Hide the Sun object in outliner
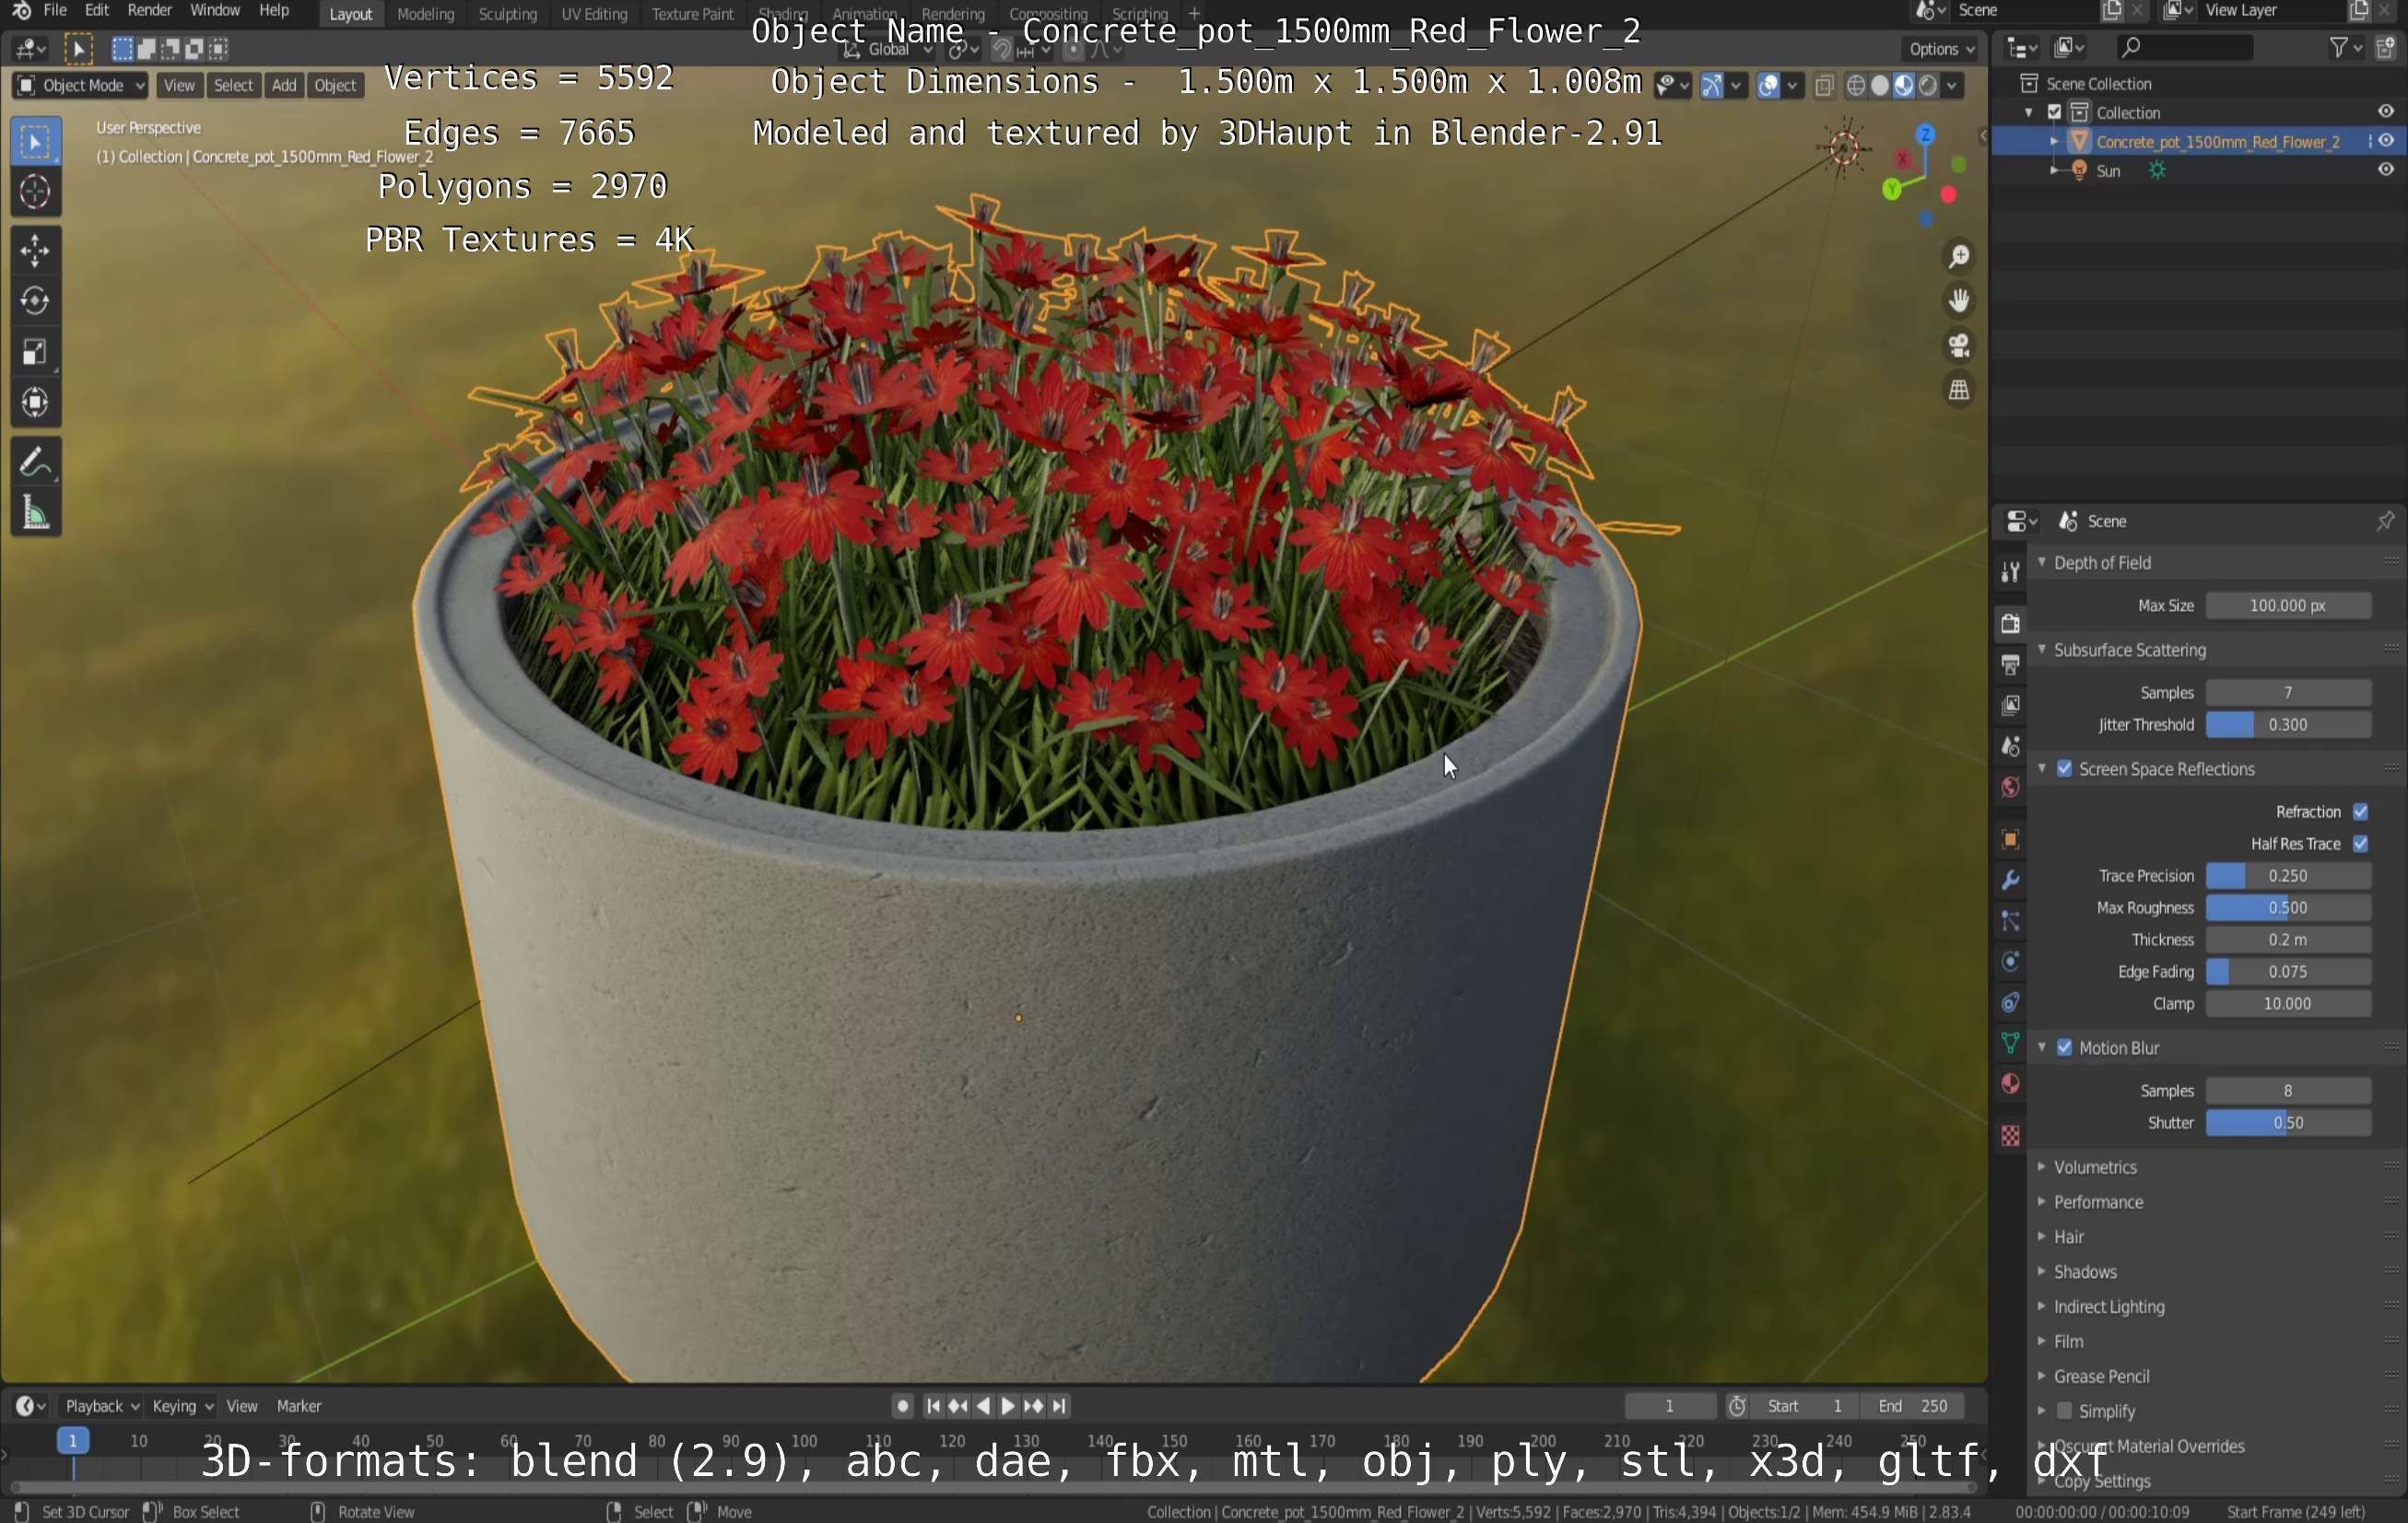The height and width of the screenshot is (1523, 2408). click(x=2386, y=170)
